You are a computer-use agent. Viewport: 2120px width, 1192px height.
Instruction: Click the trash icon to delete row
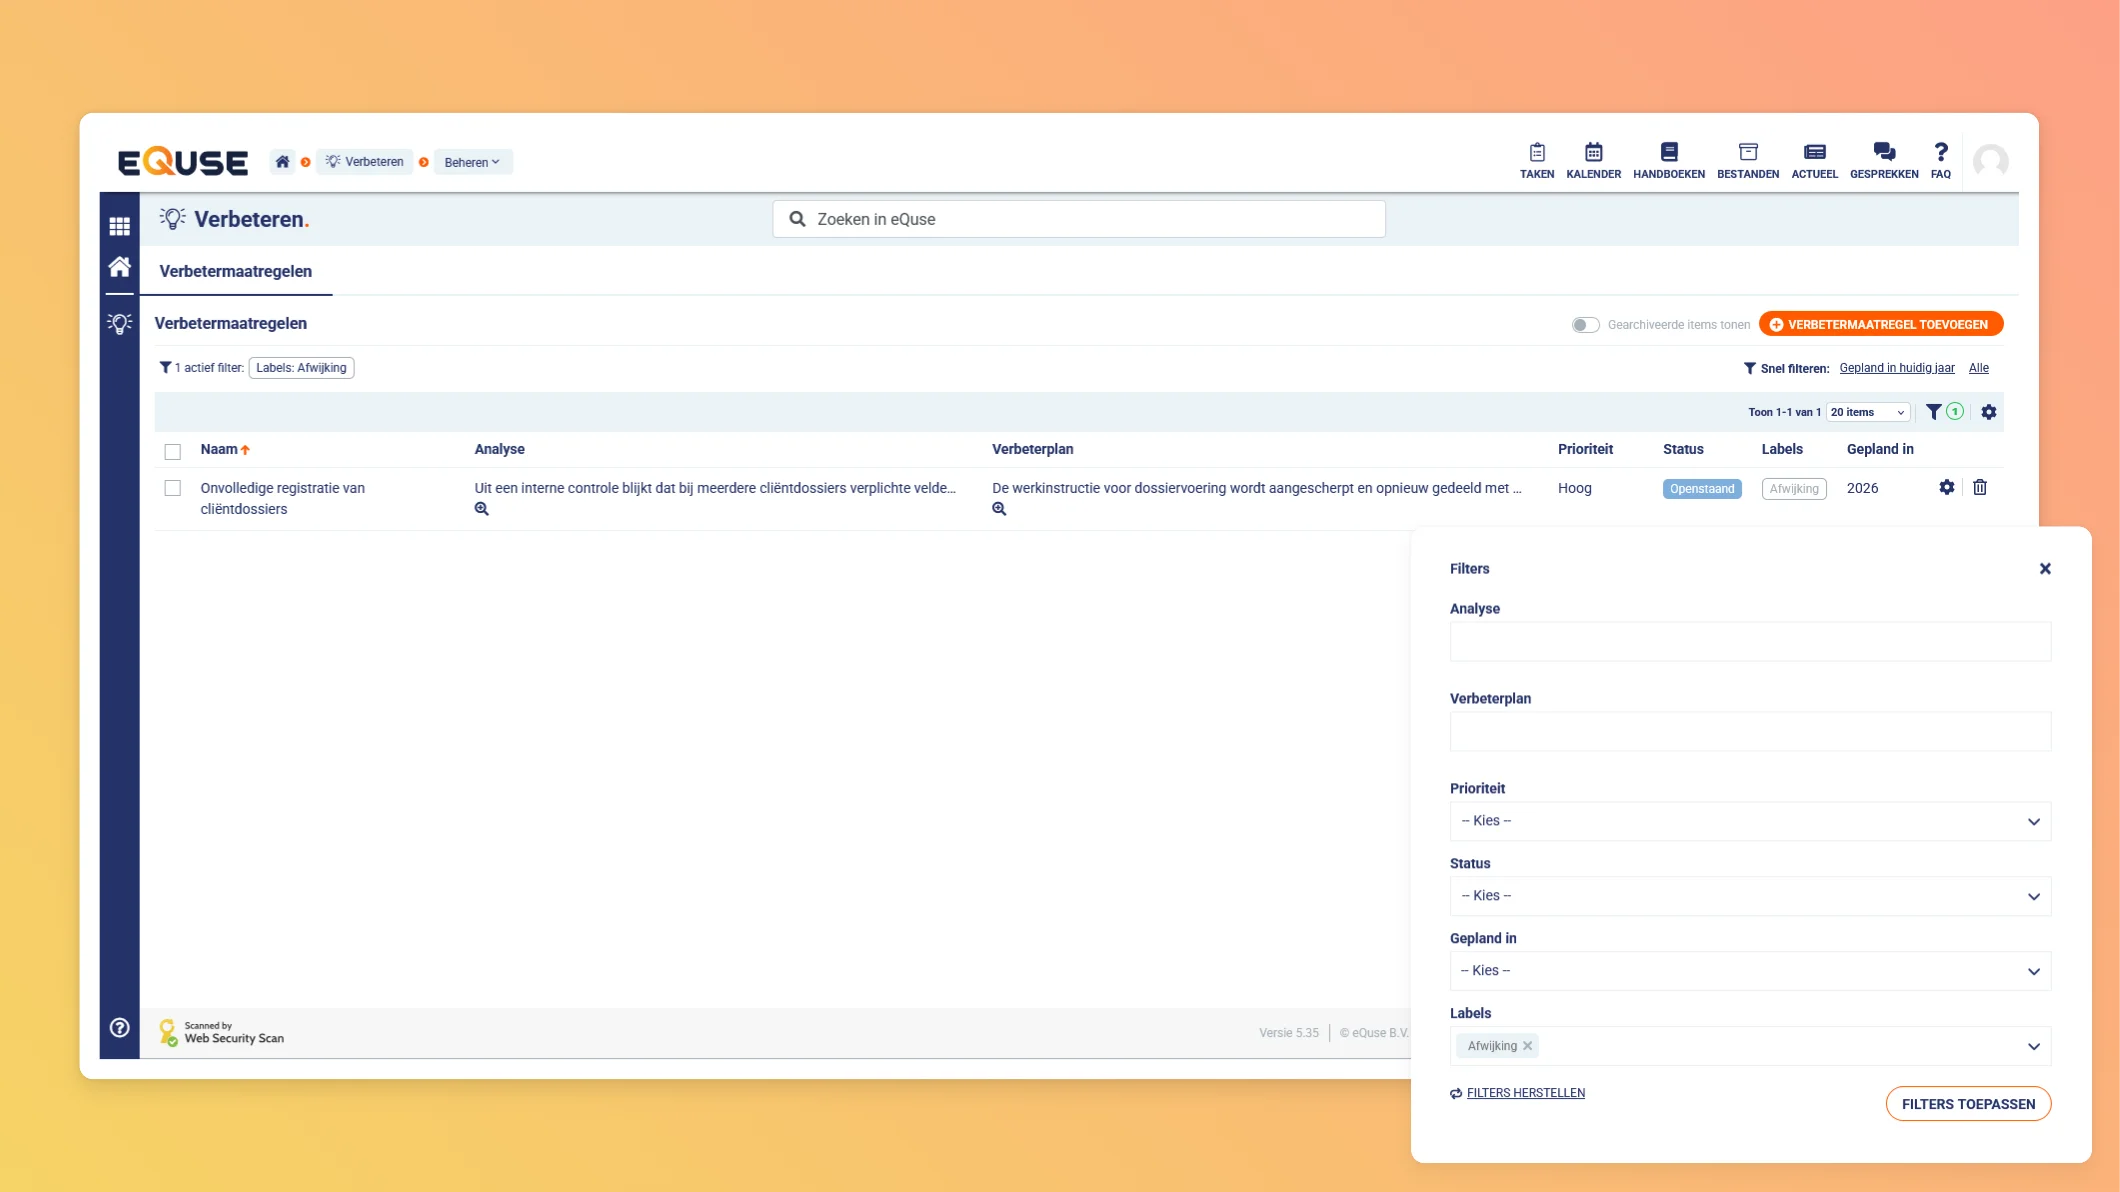(1979, 487)
